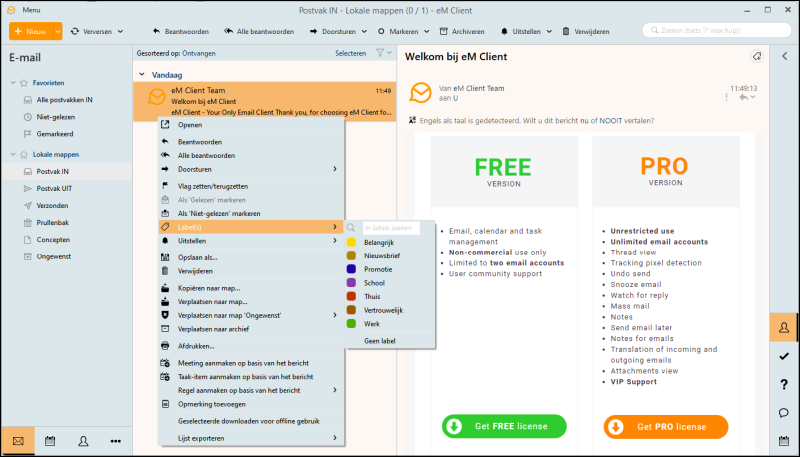Choose Opslaan als... in context menu
This screenshot has width=800, height=457.
[251, 258]
